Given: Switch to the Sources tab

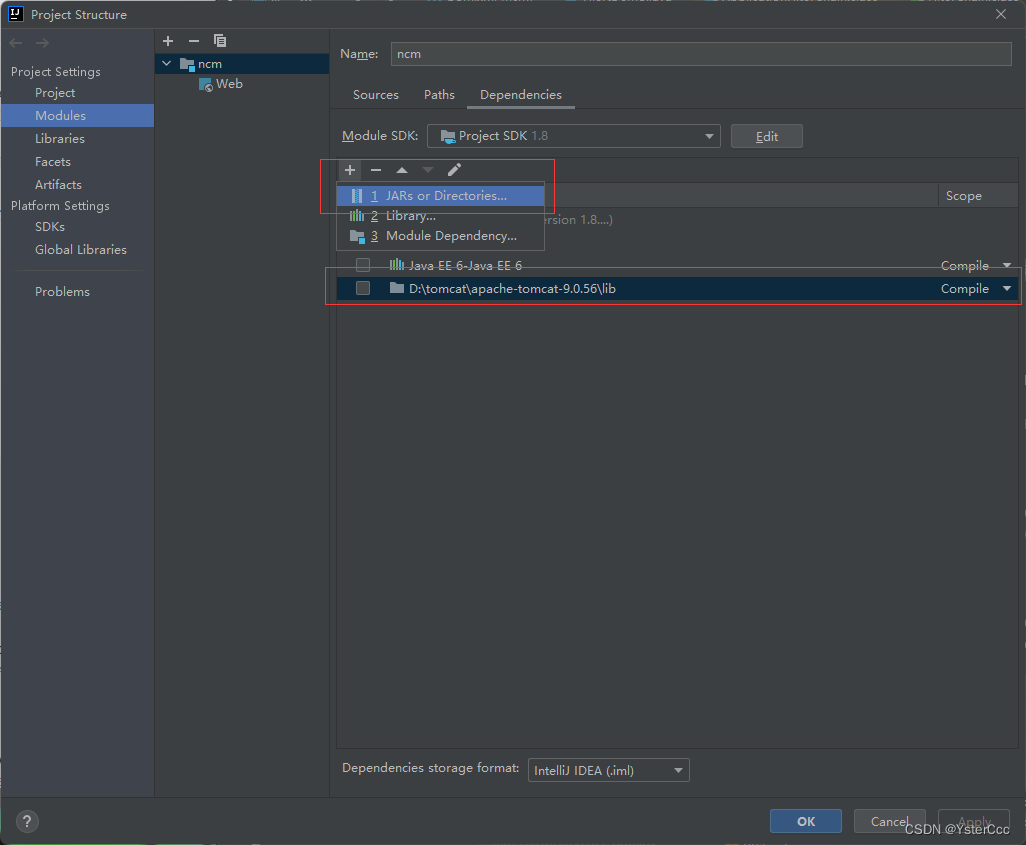Looking at the screenshot, I should pos(376,95).
